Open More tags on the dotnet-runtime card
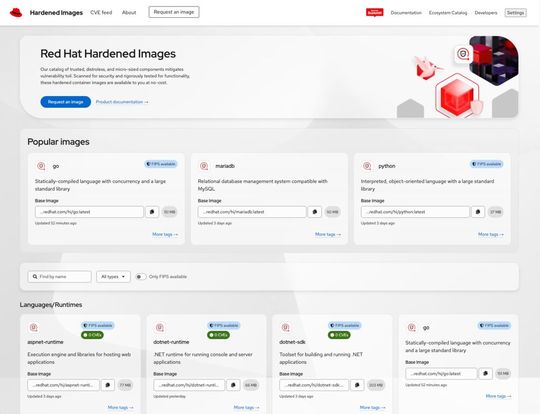Image resolution: width=540 pixels, height=414 pixels. pos(247,407)
